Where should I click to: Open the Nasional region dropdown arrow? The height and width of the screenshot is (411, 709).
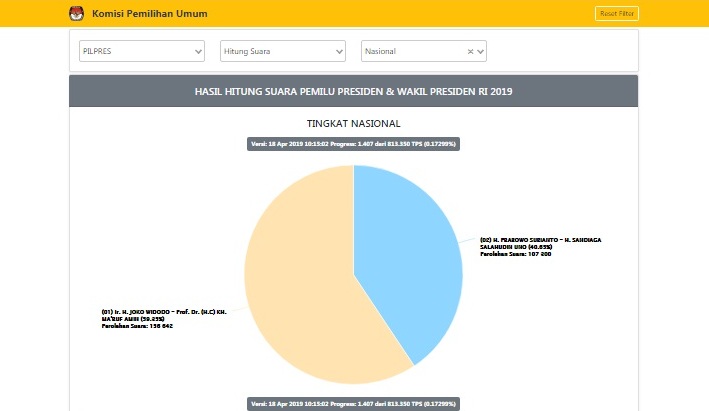point(481,50)
